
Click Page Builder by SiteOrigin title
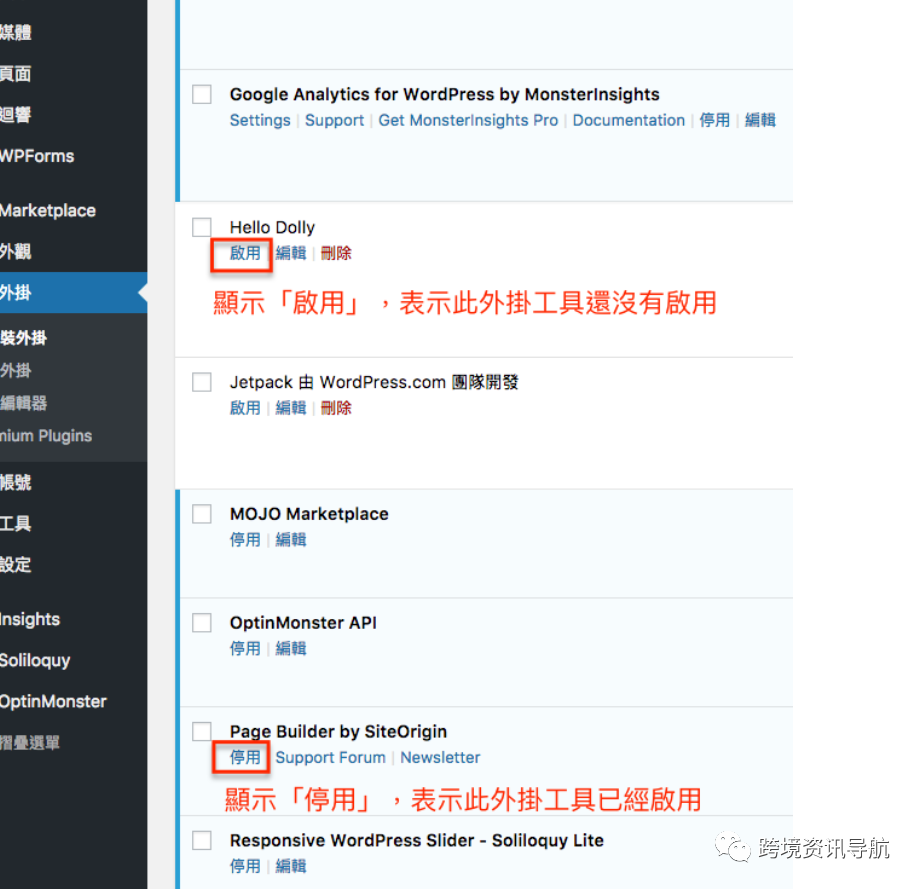(x=338, y=731)
